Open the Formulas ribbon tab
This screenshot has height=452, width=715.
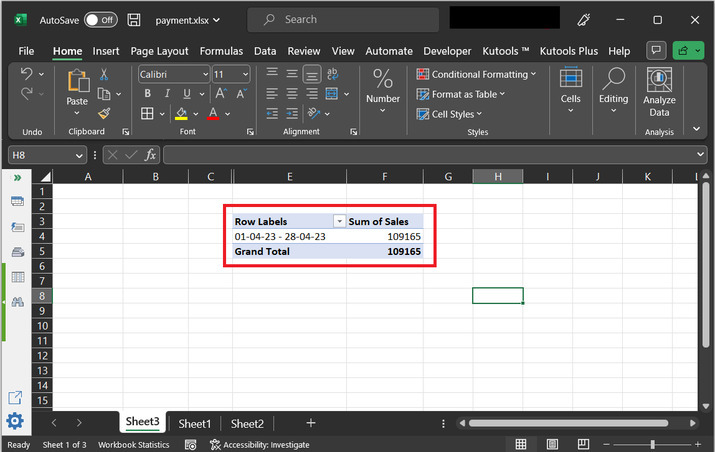point(220,51)
